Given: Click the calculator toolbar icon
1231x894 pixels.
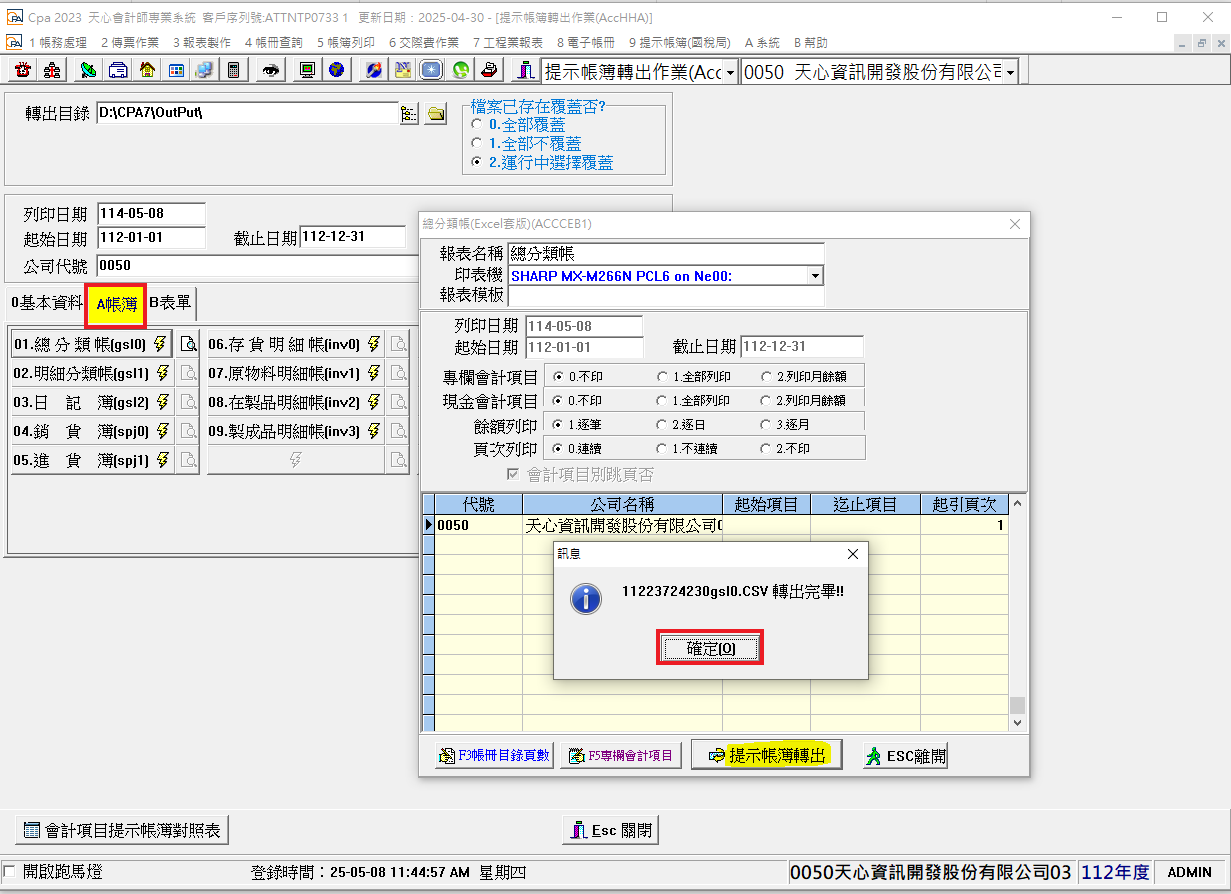Looking at the screenshot, I should click(233, 70).
